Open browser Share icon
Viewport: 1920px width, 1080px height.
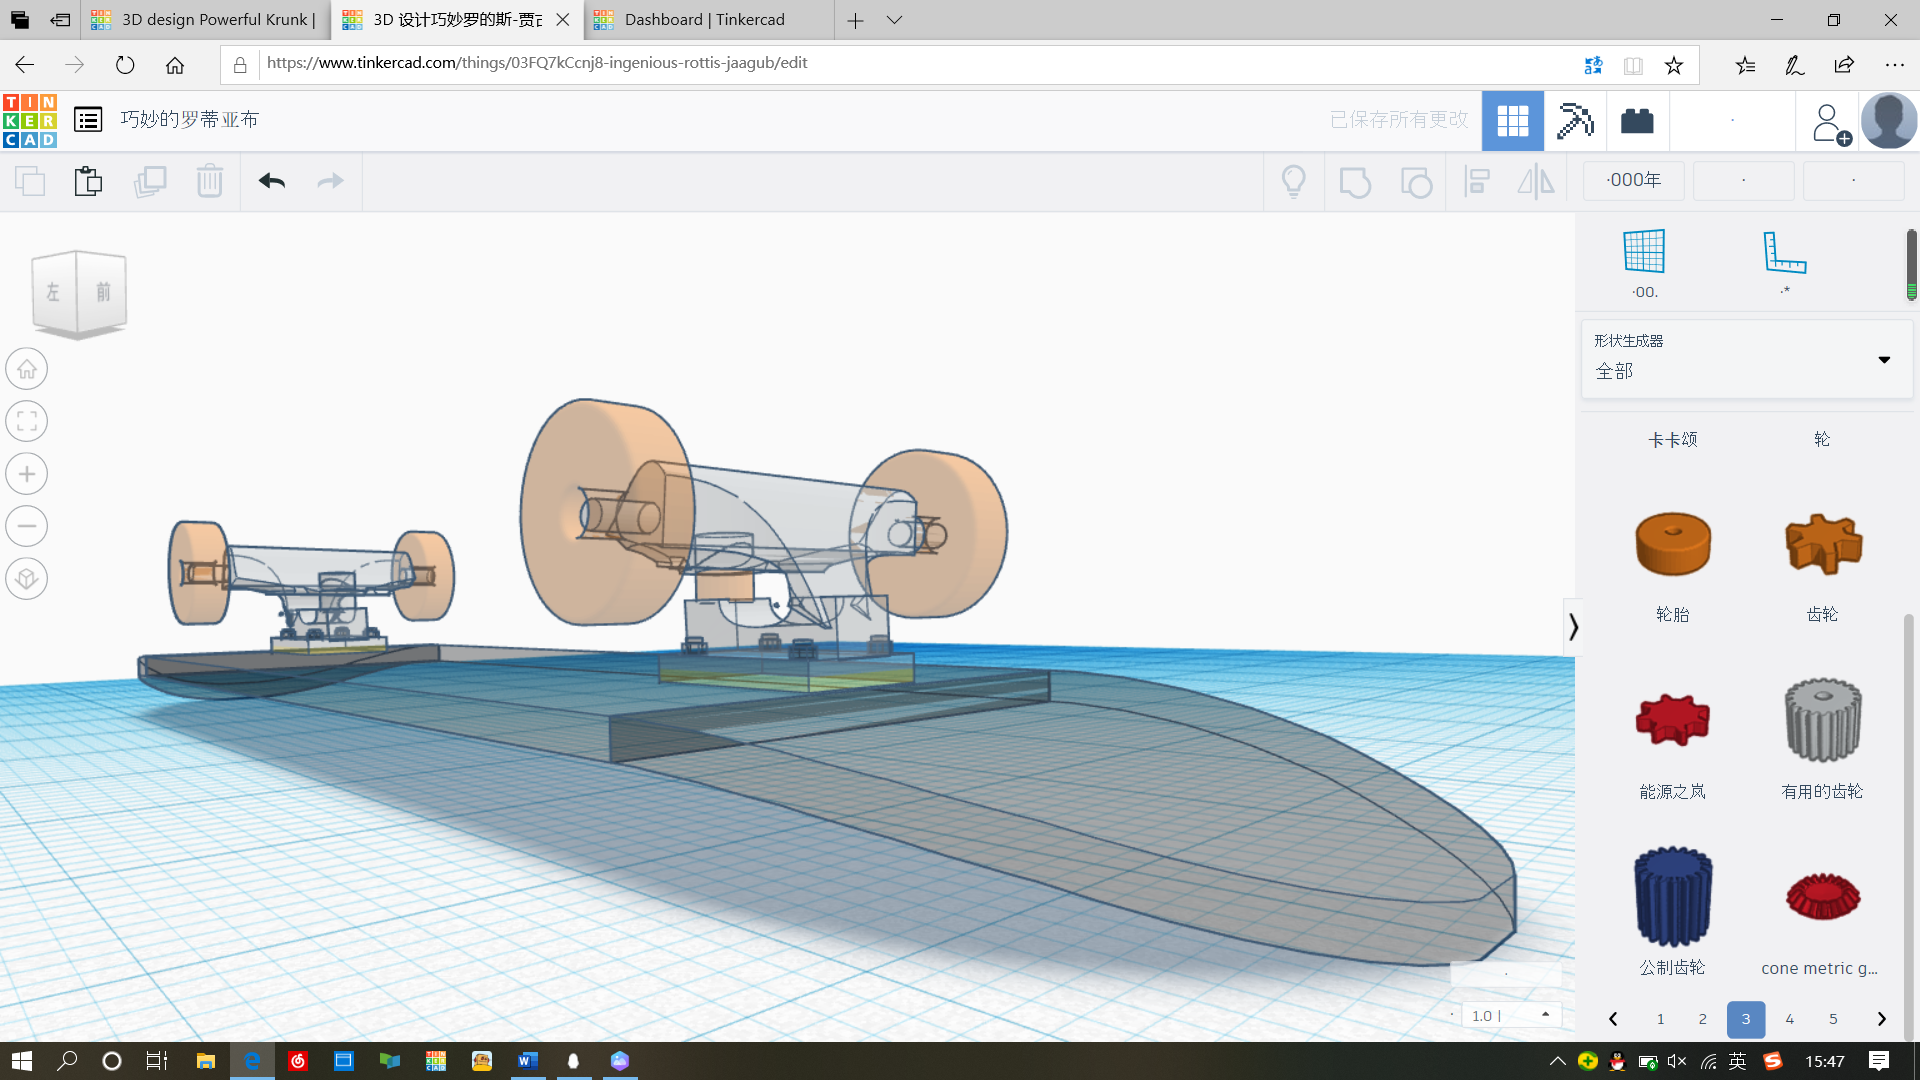click(x=1844, y=65)
